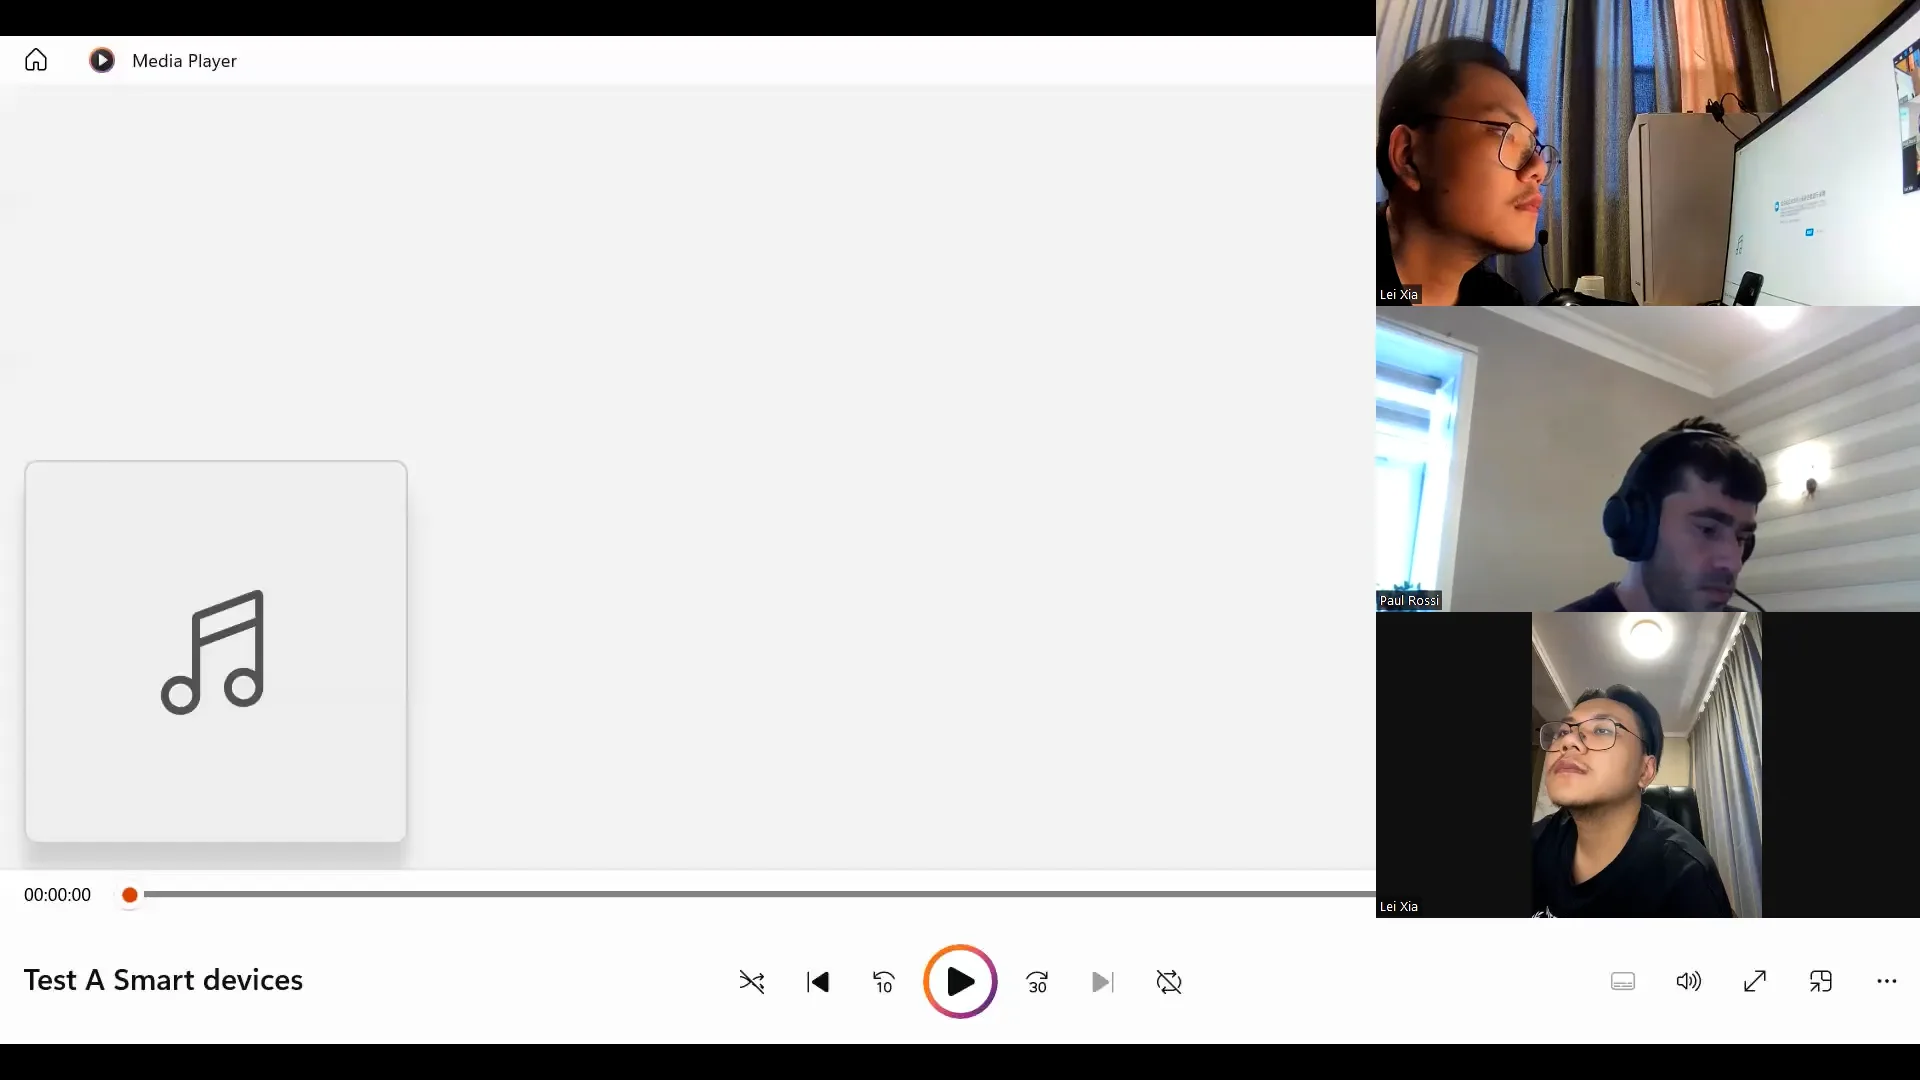Open the volume control
The width and height of the screenshot is (1920, 1080).
(x=1689, y=981)
